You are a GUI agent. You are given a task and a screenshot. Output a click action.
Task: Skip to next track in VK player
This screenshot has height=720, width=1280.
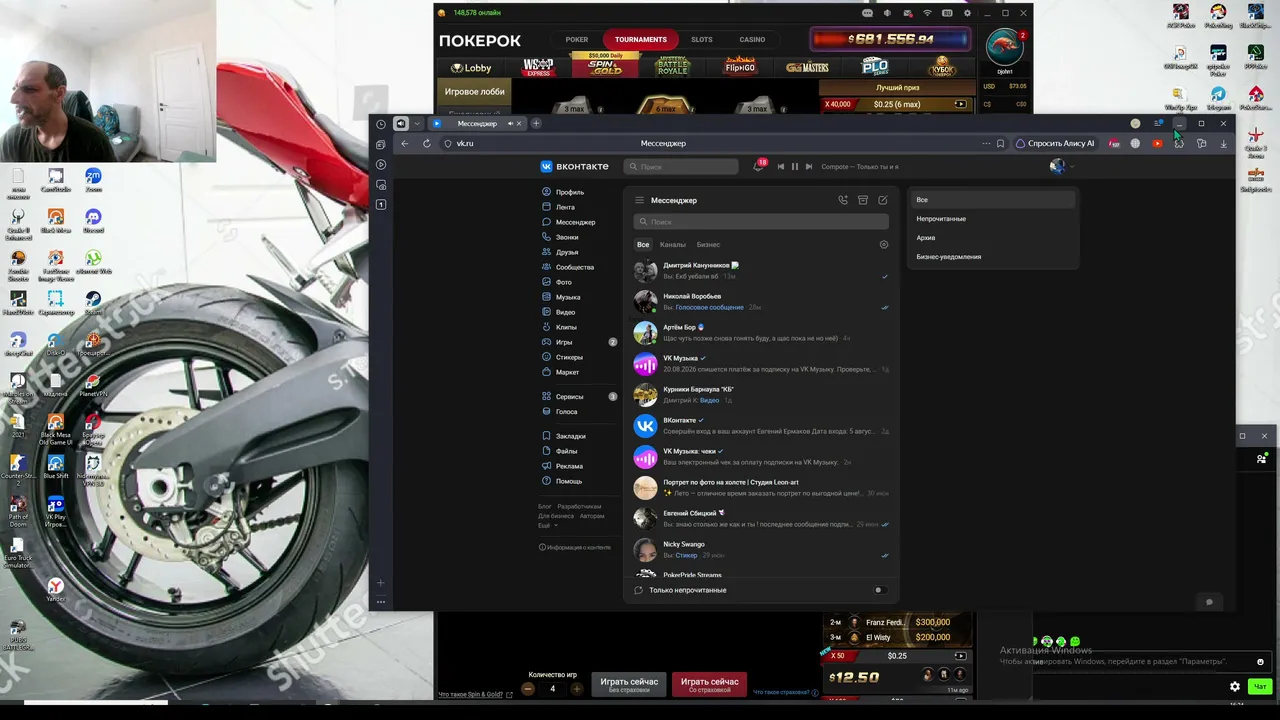809,167
